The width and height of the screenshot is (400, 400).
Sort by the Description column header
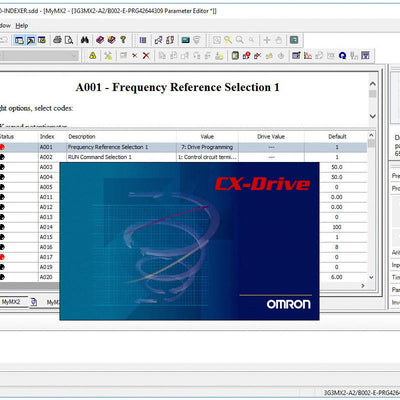click(x=82, y=137)
